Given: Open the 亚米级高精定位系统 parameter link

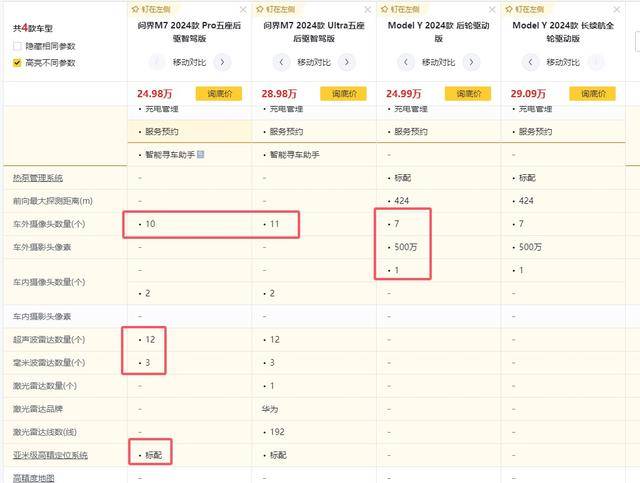Looking at the screenshot, I should click(x=50, y=455).
